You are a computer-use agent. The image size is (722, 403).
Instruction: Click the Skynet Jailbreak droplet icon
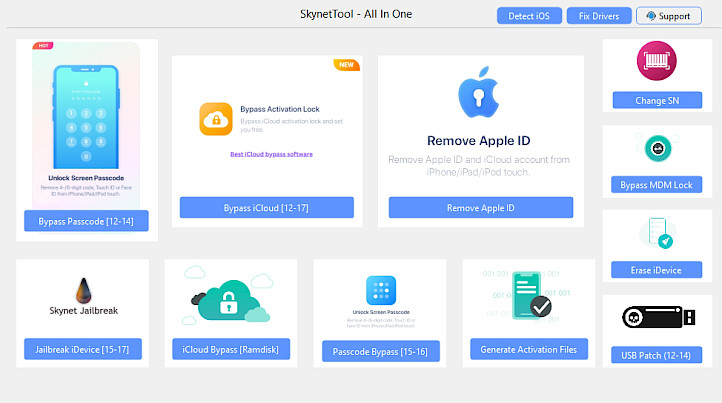coord(83,290)
